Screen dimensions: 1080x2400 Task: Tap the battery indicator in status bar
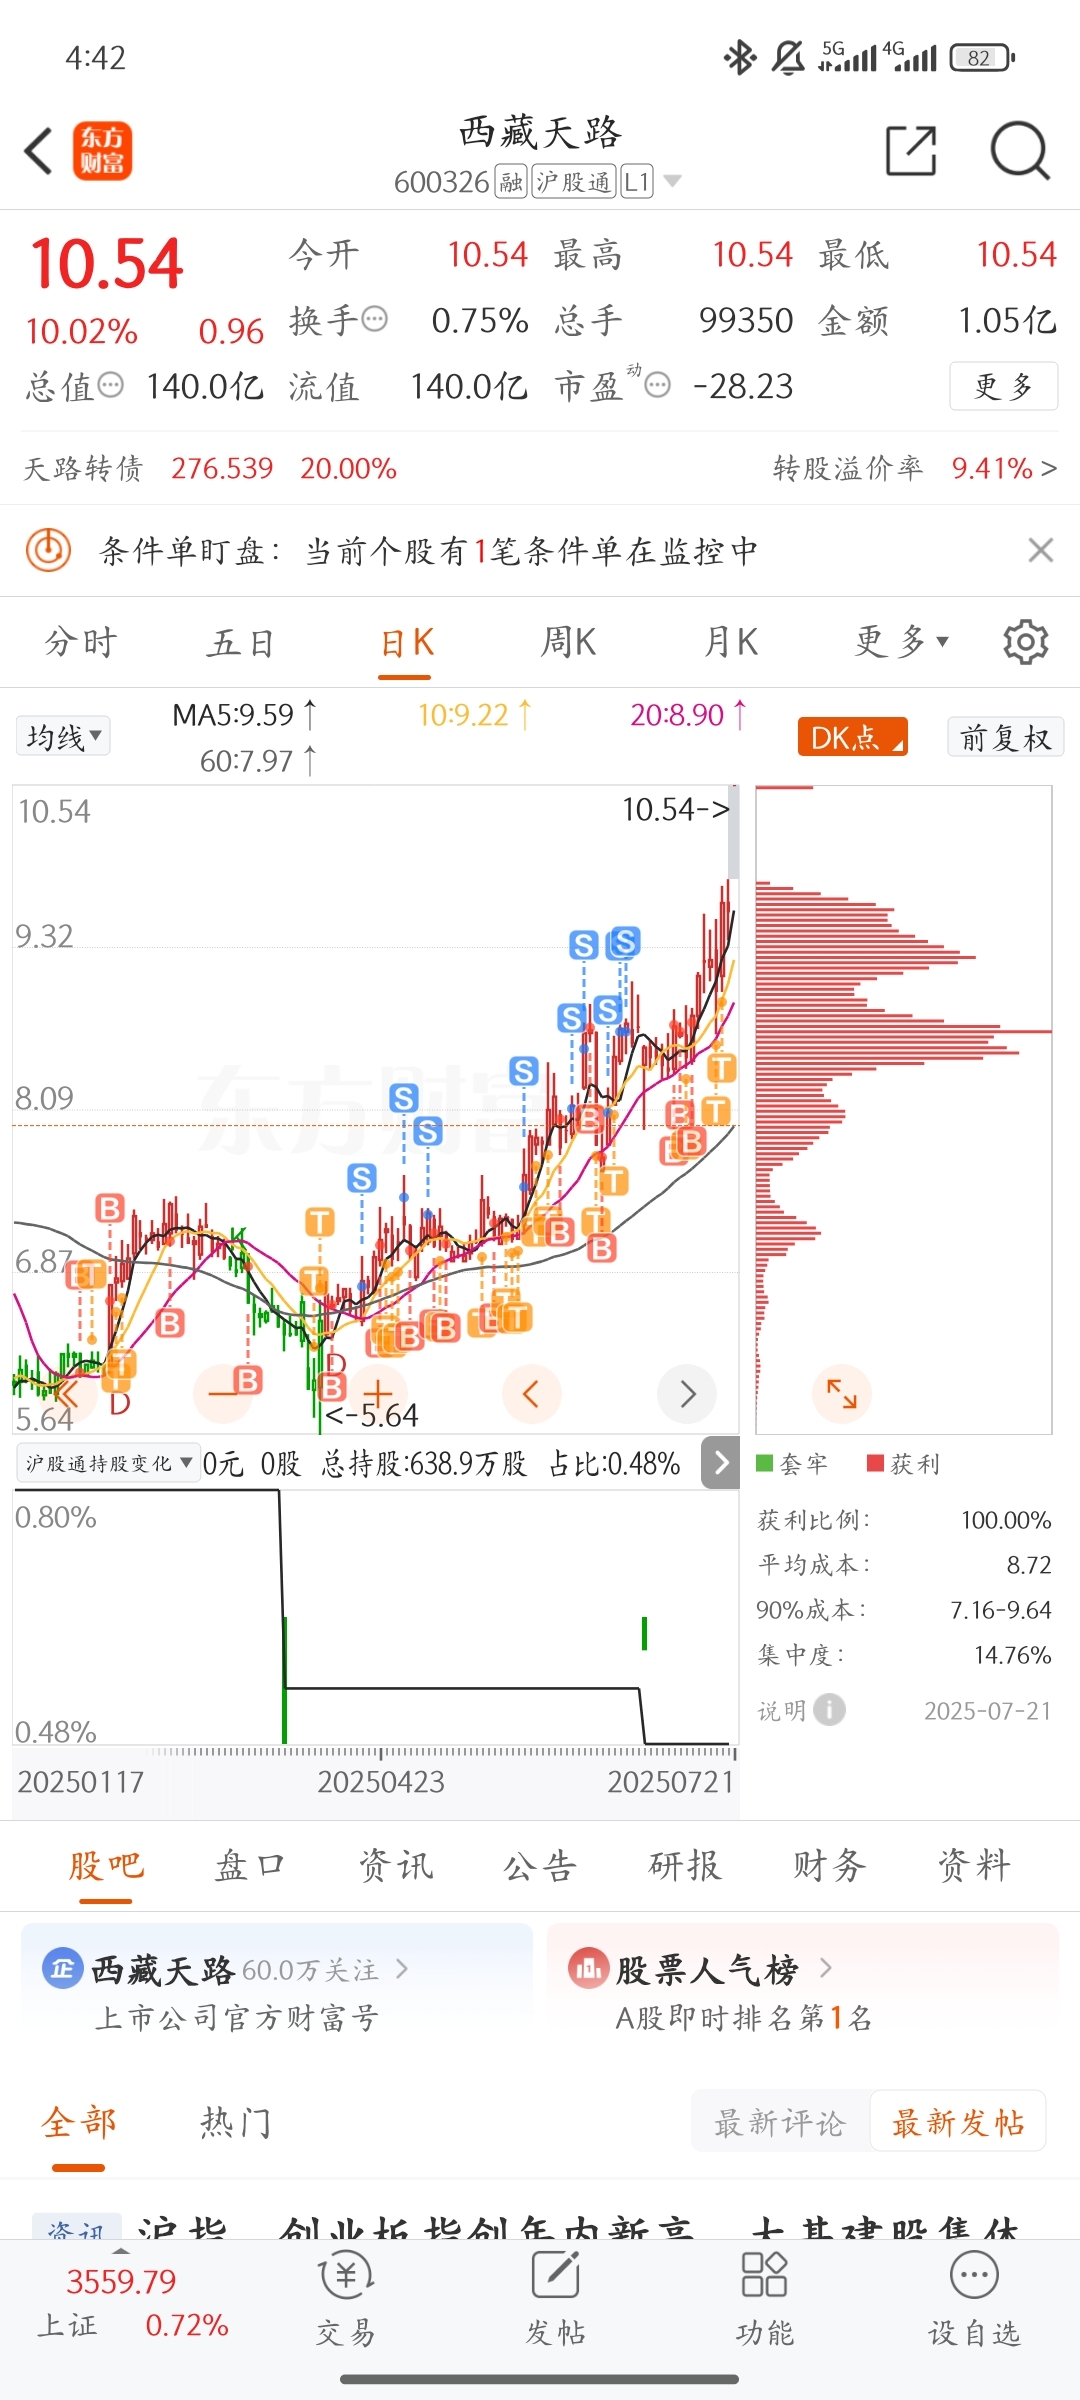point(982,58)
